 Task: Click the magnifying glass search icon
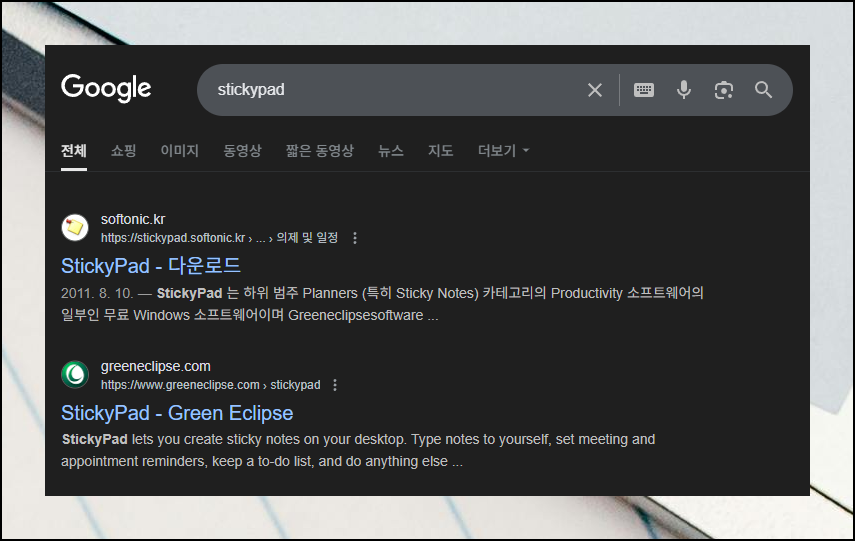coord(763,90)
